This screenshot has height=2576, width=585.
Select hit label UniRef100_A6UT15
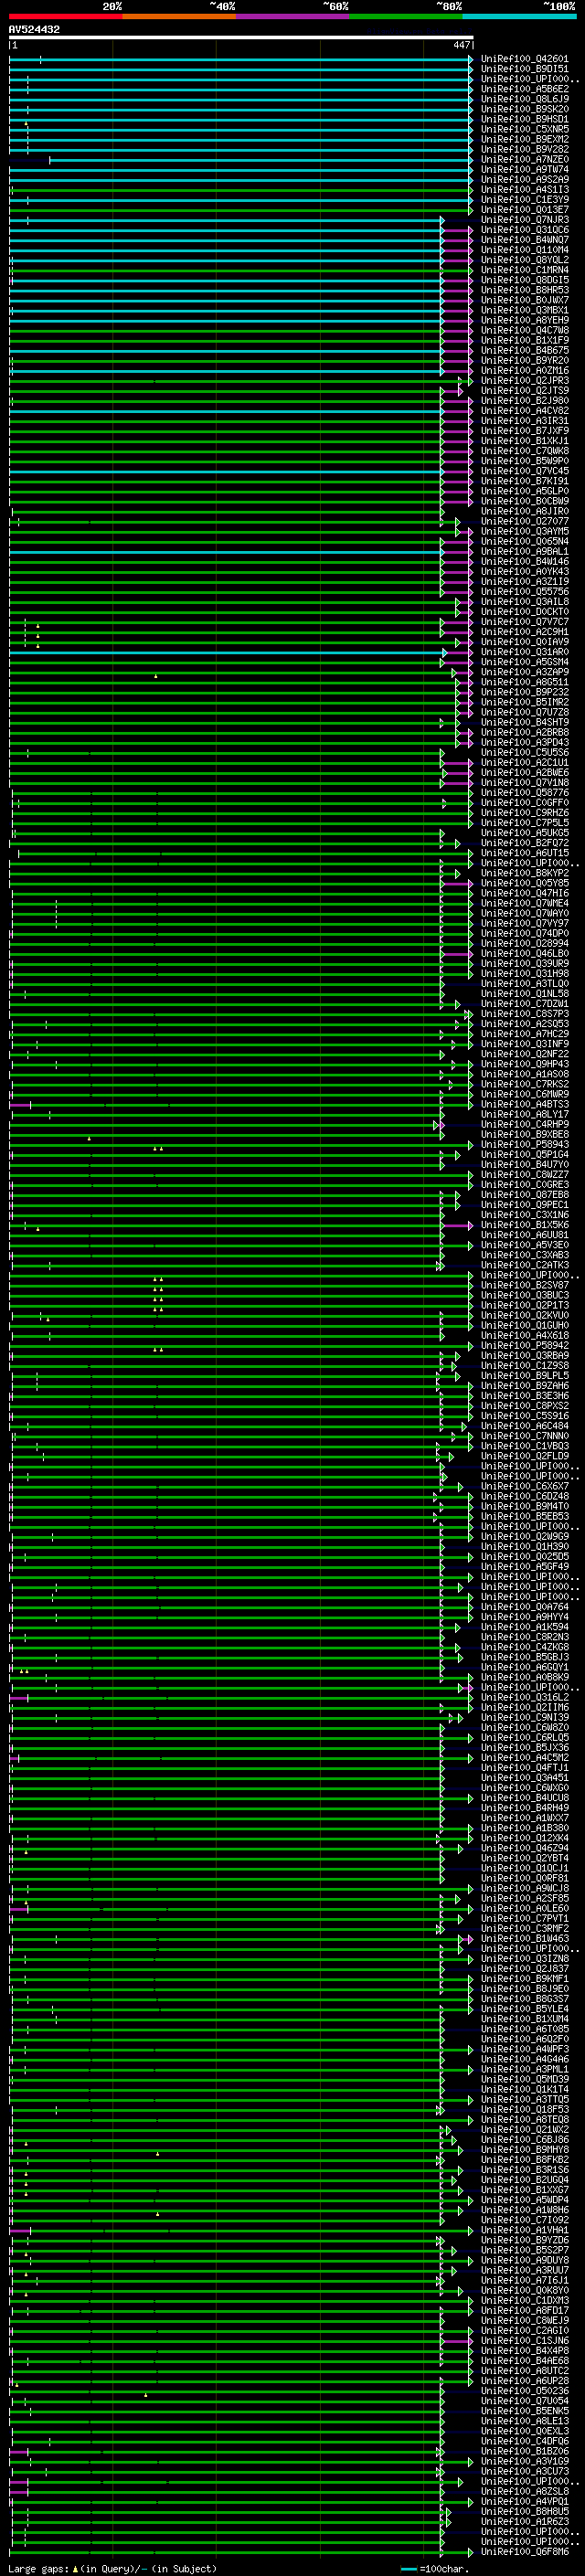point(525,853)
